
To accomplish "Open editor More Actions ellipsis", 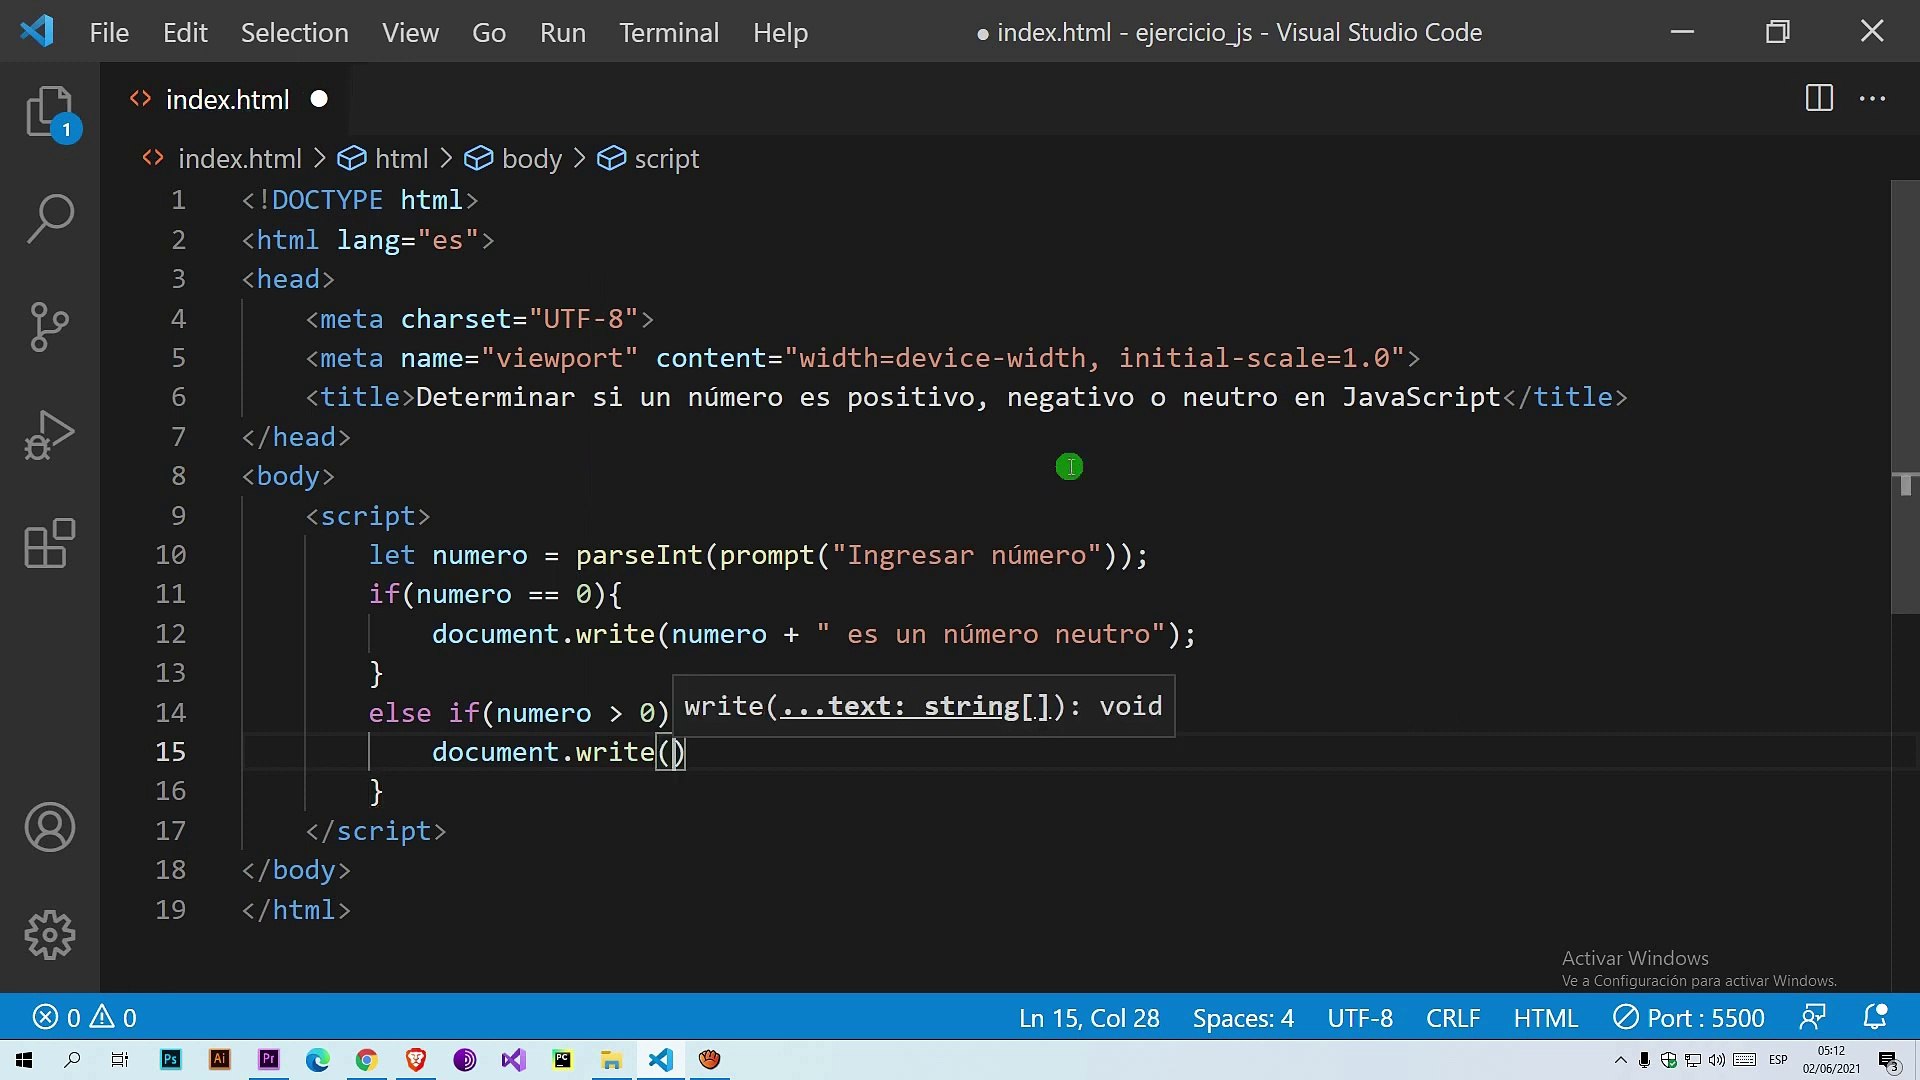I will pyautogui.click(x=1872, y=98).
